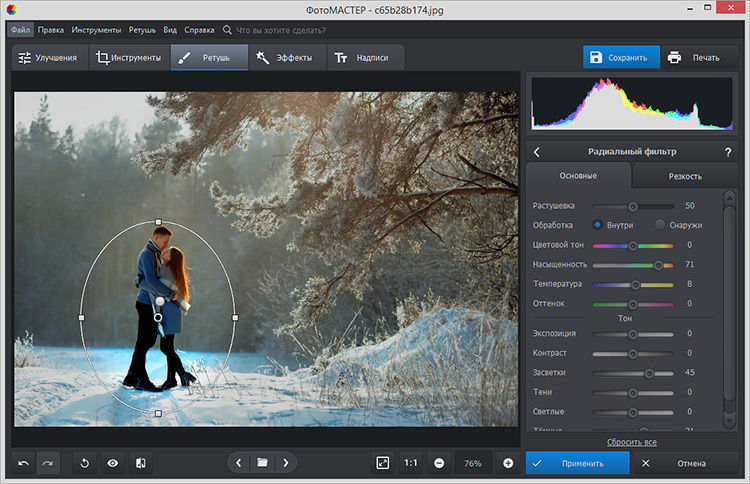Click the Применить button

(x=578, y=463)
